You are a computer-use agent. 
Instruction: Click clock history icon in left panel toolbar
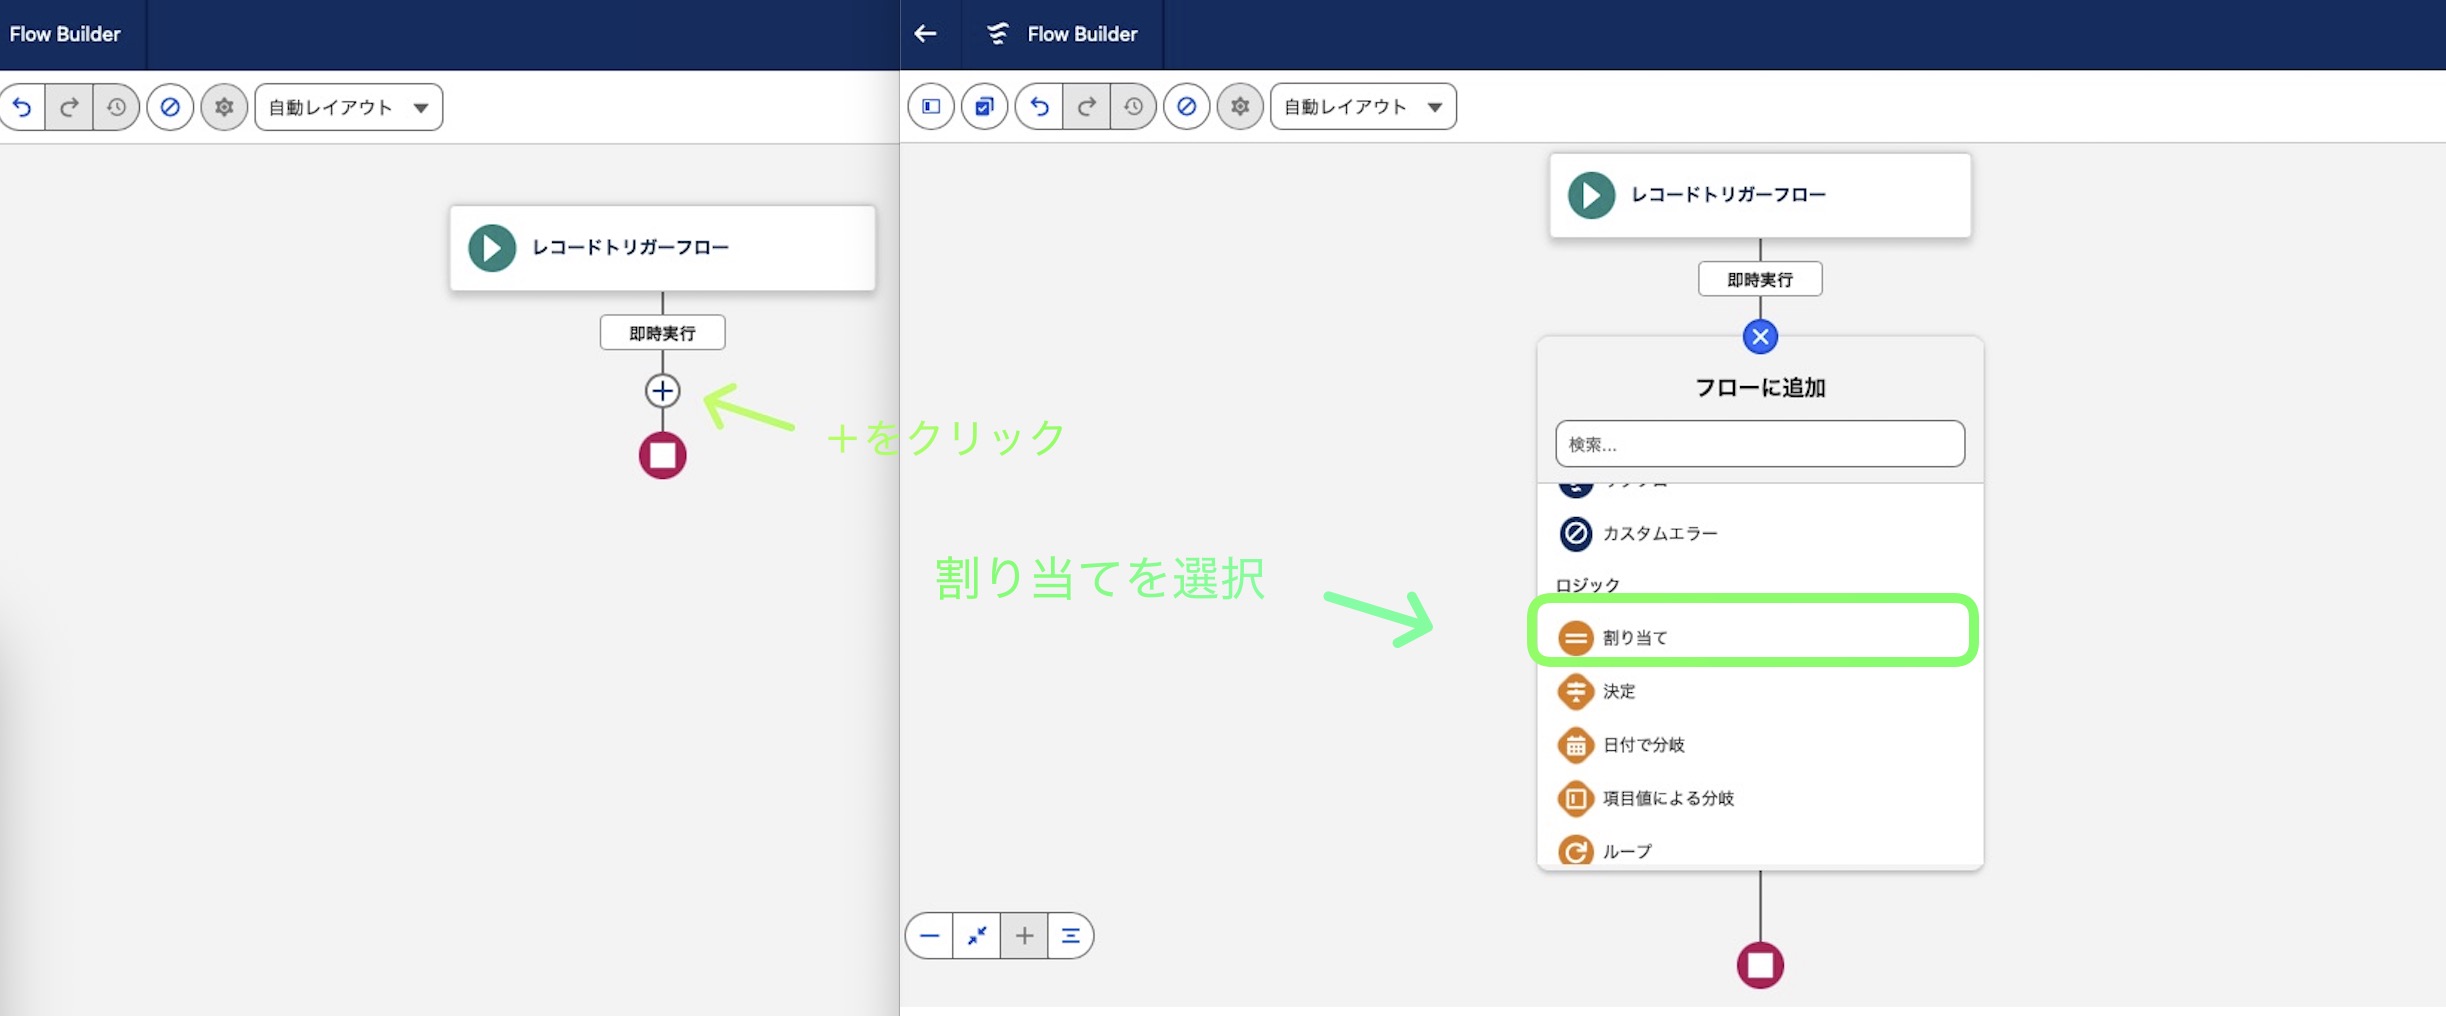point(116,107)
